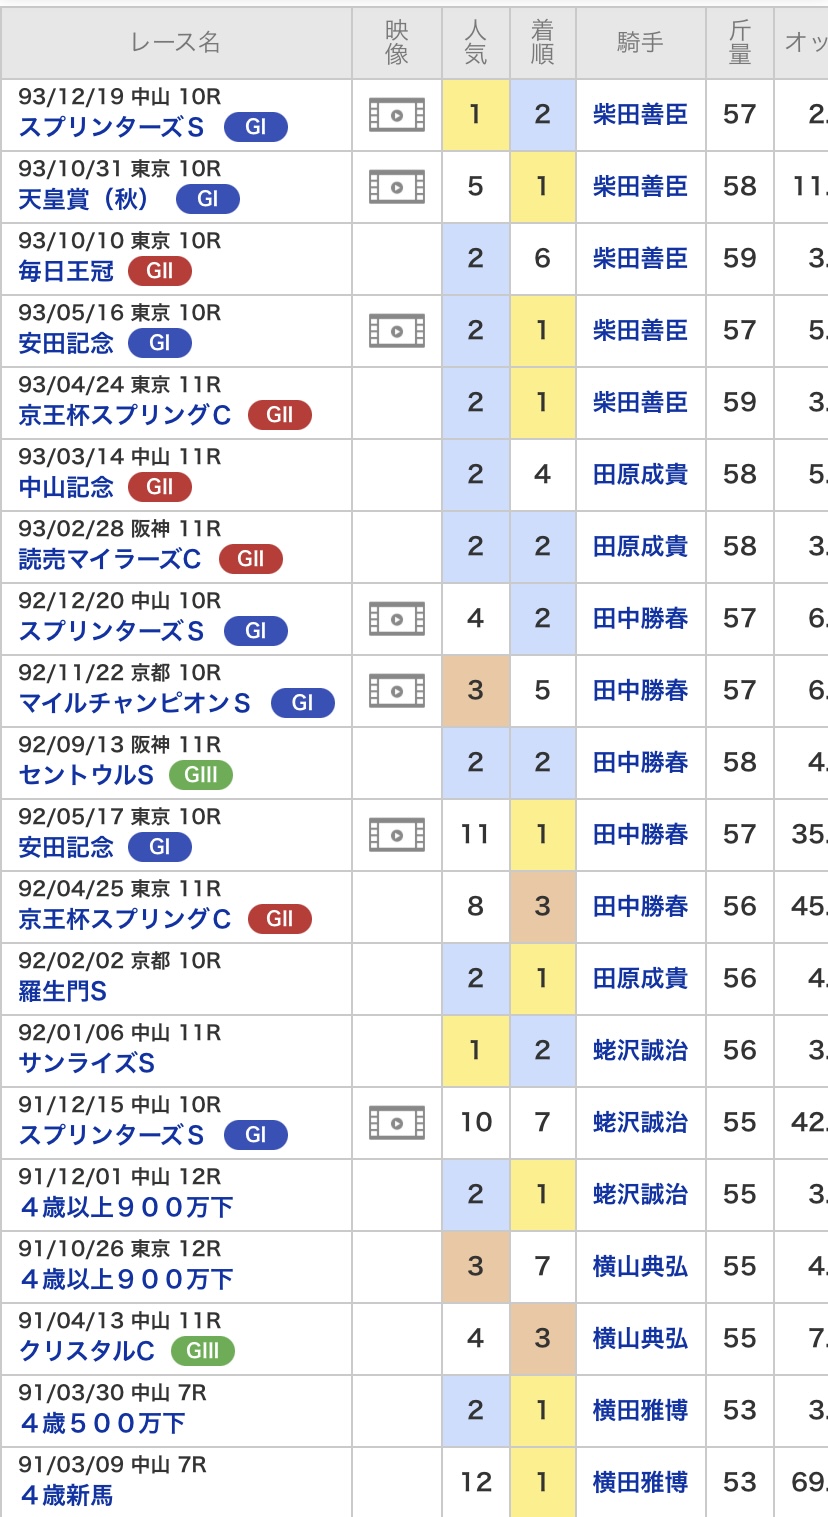Open セントウルS race result
Viewport: 828px width, 1517px height.
pyautogui.click(x=86, y=775)
